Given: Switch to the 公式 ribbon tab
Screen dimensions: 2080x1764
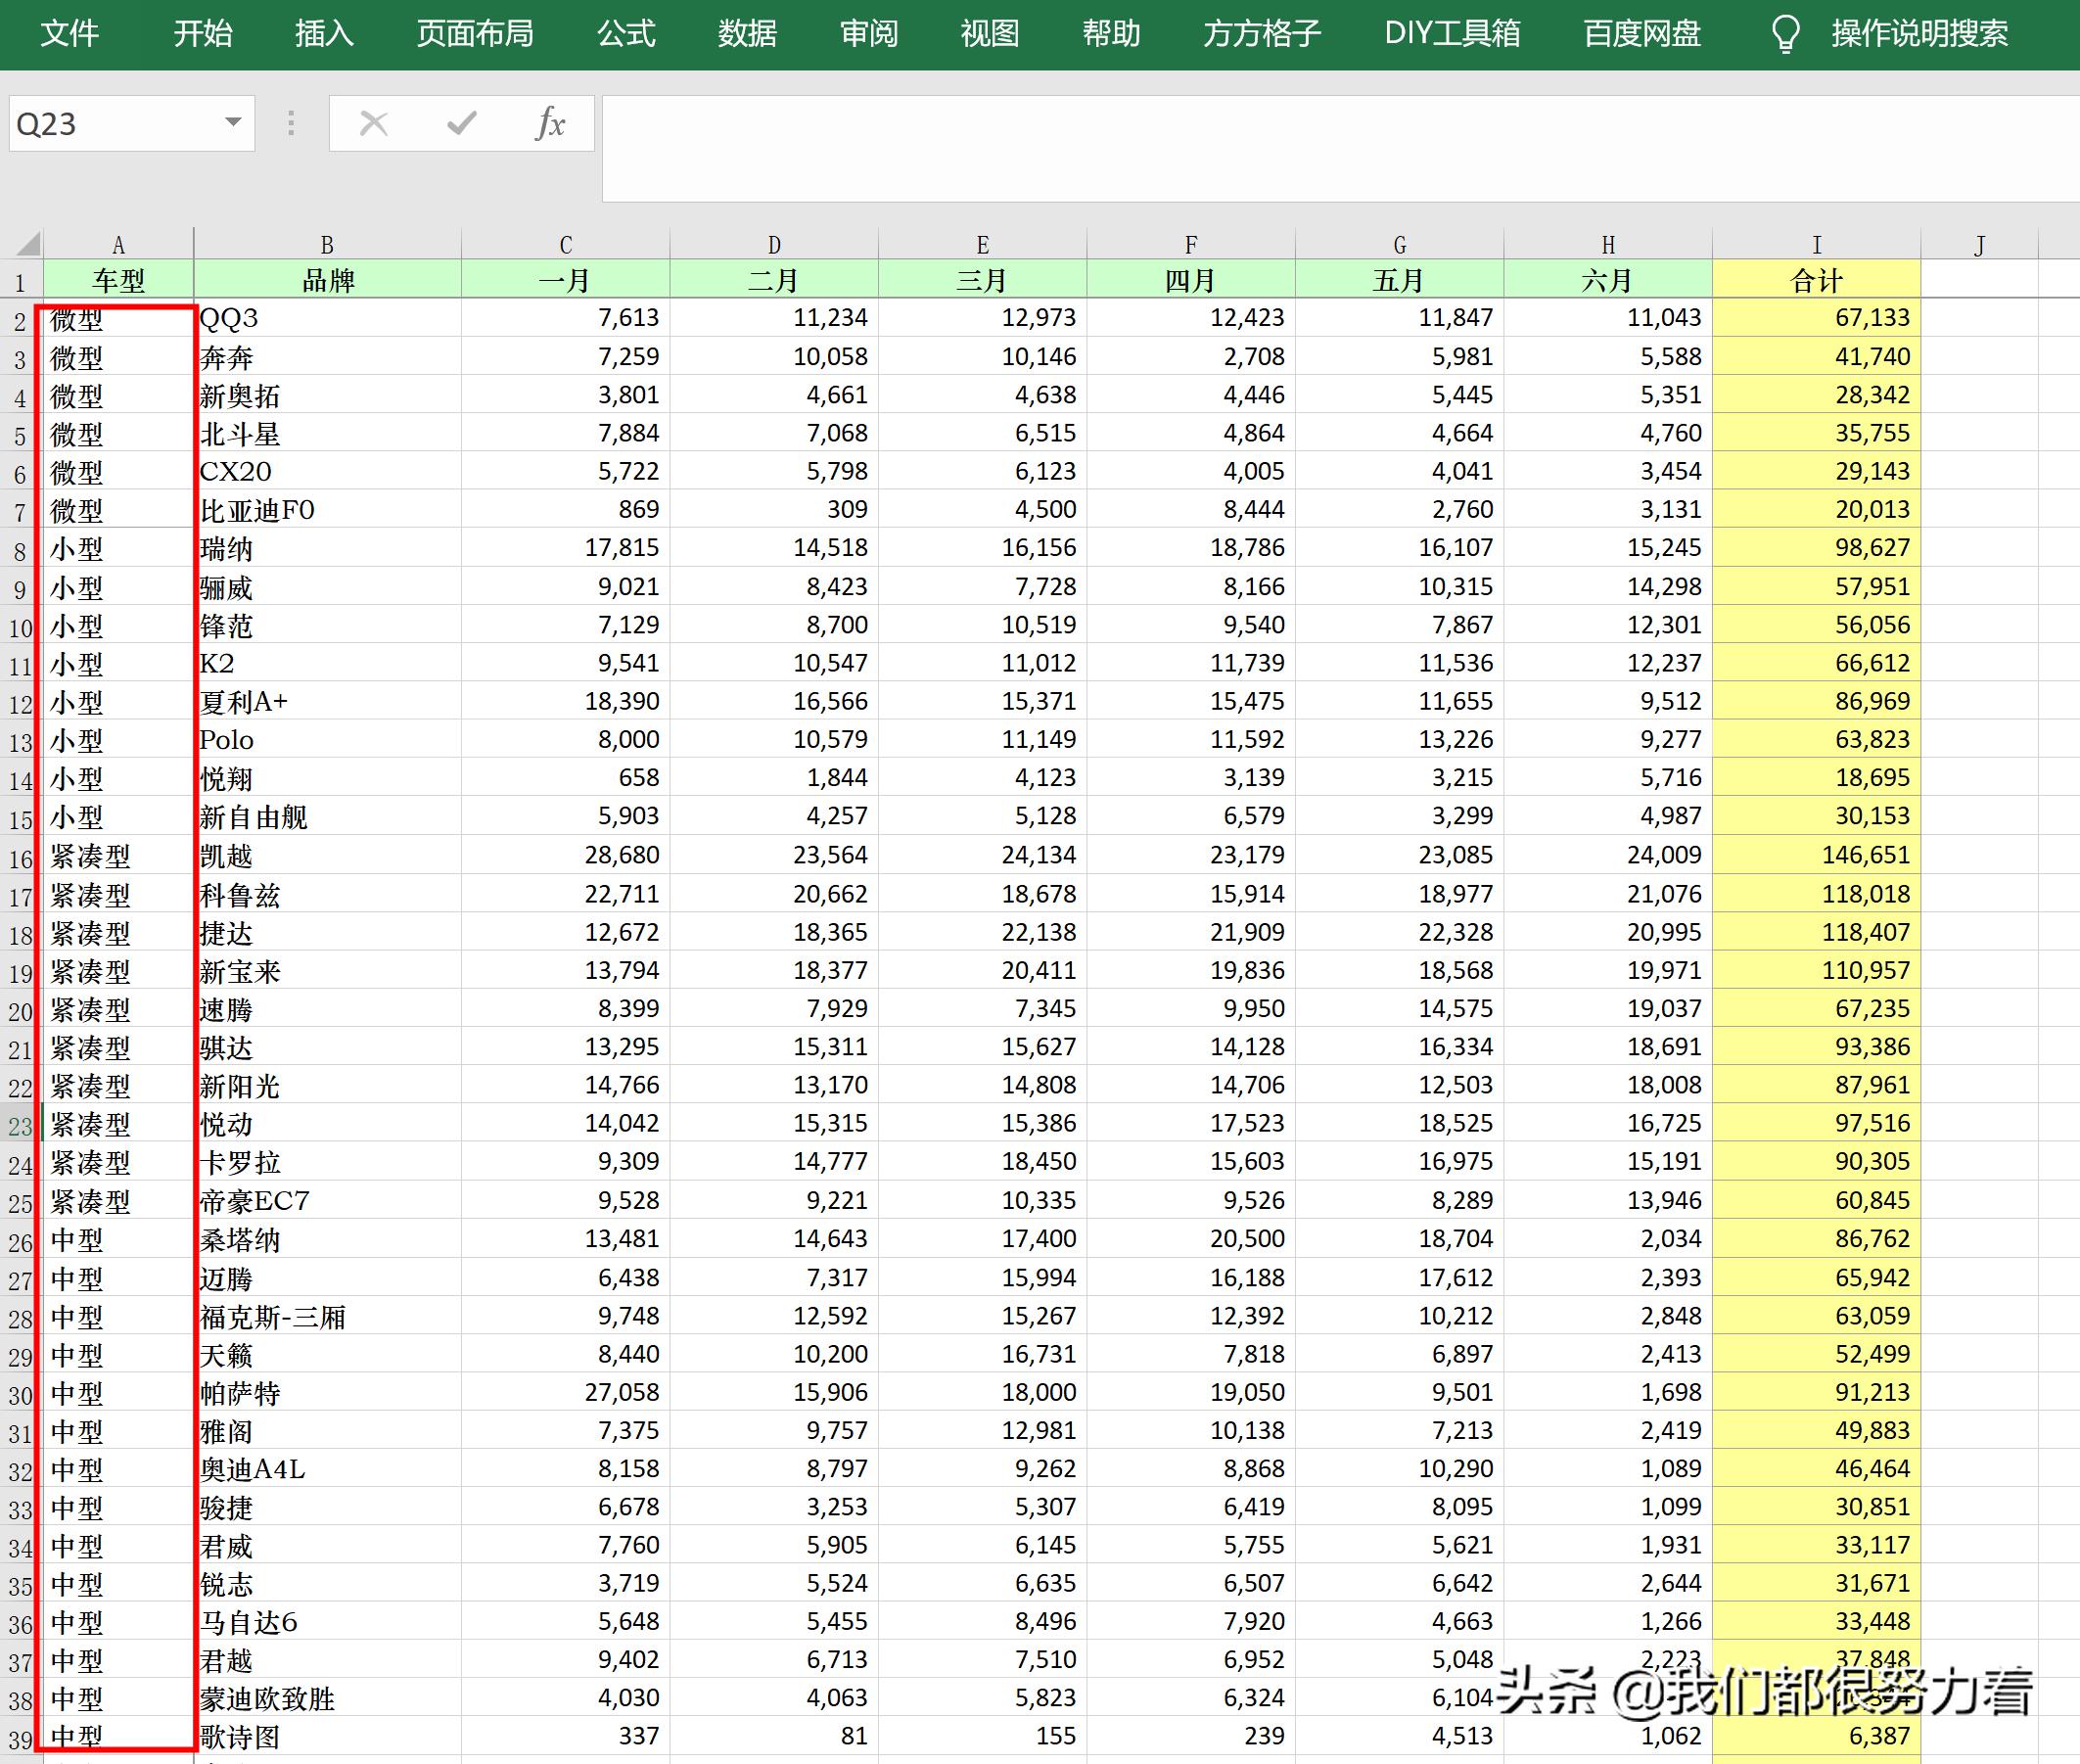Looking at the screenshot, I should 627,34.
